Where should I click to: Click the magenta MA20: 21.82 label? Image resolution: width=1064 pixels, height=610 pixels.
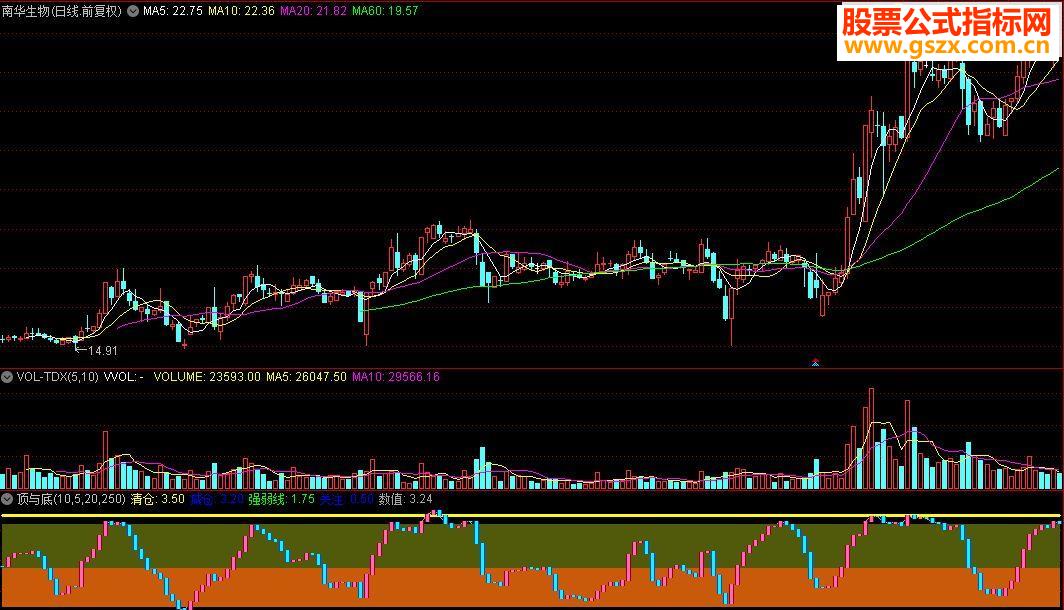click(313, 11)
